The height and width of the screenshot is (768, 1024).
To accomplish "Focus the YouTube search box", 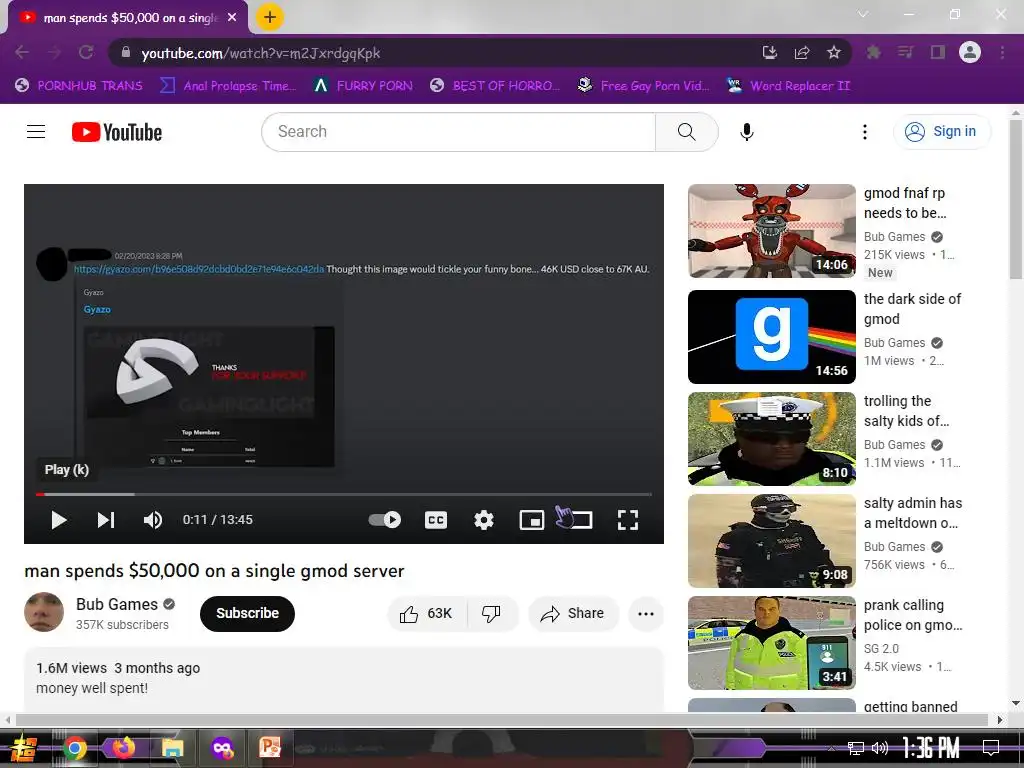I will pos(458,132).
